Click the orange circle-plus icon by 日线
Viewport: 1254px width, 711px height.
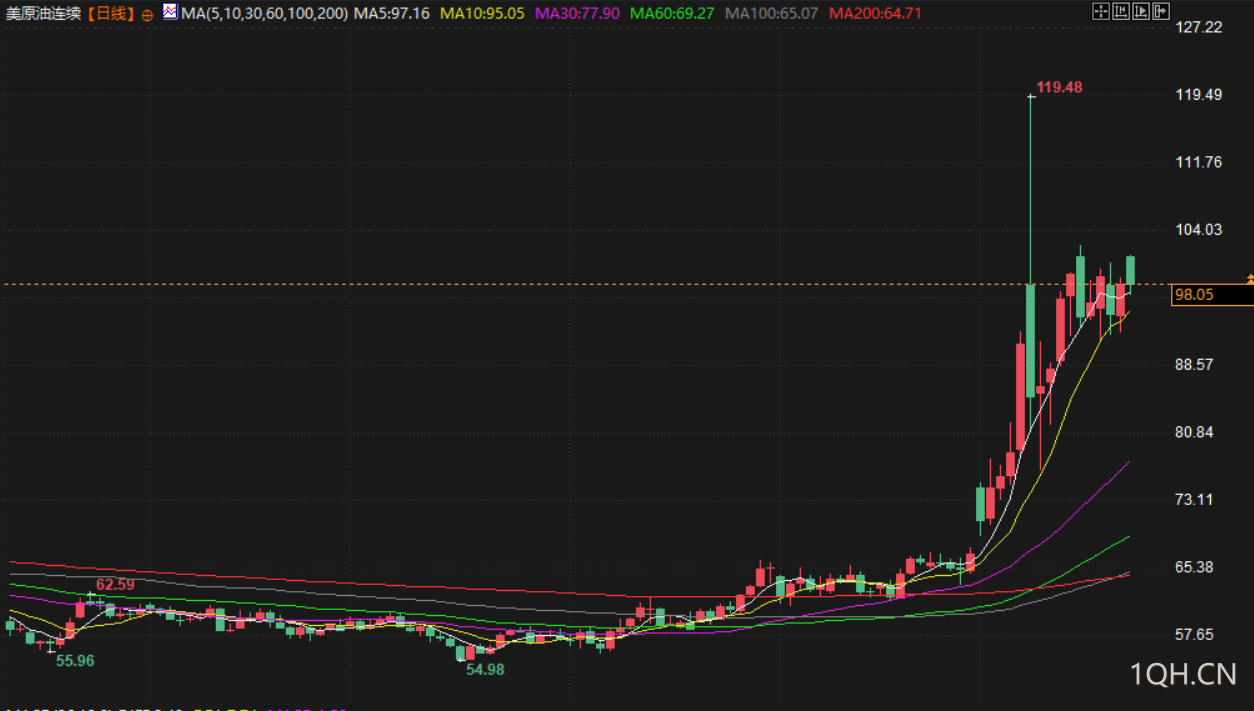pos(148,15)
